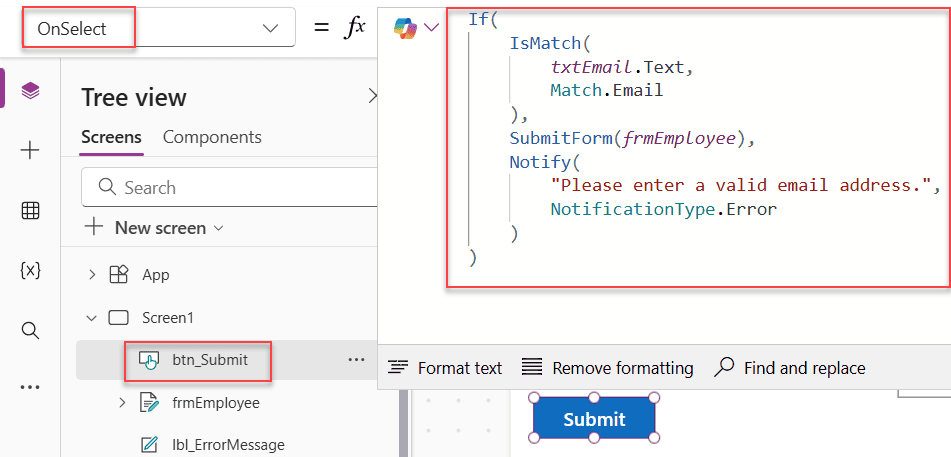The width and height of the screenshot is (951, 457).
Task: Click the tree view Search field
Action: coord(230,188)
